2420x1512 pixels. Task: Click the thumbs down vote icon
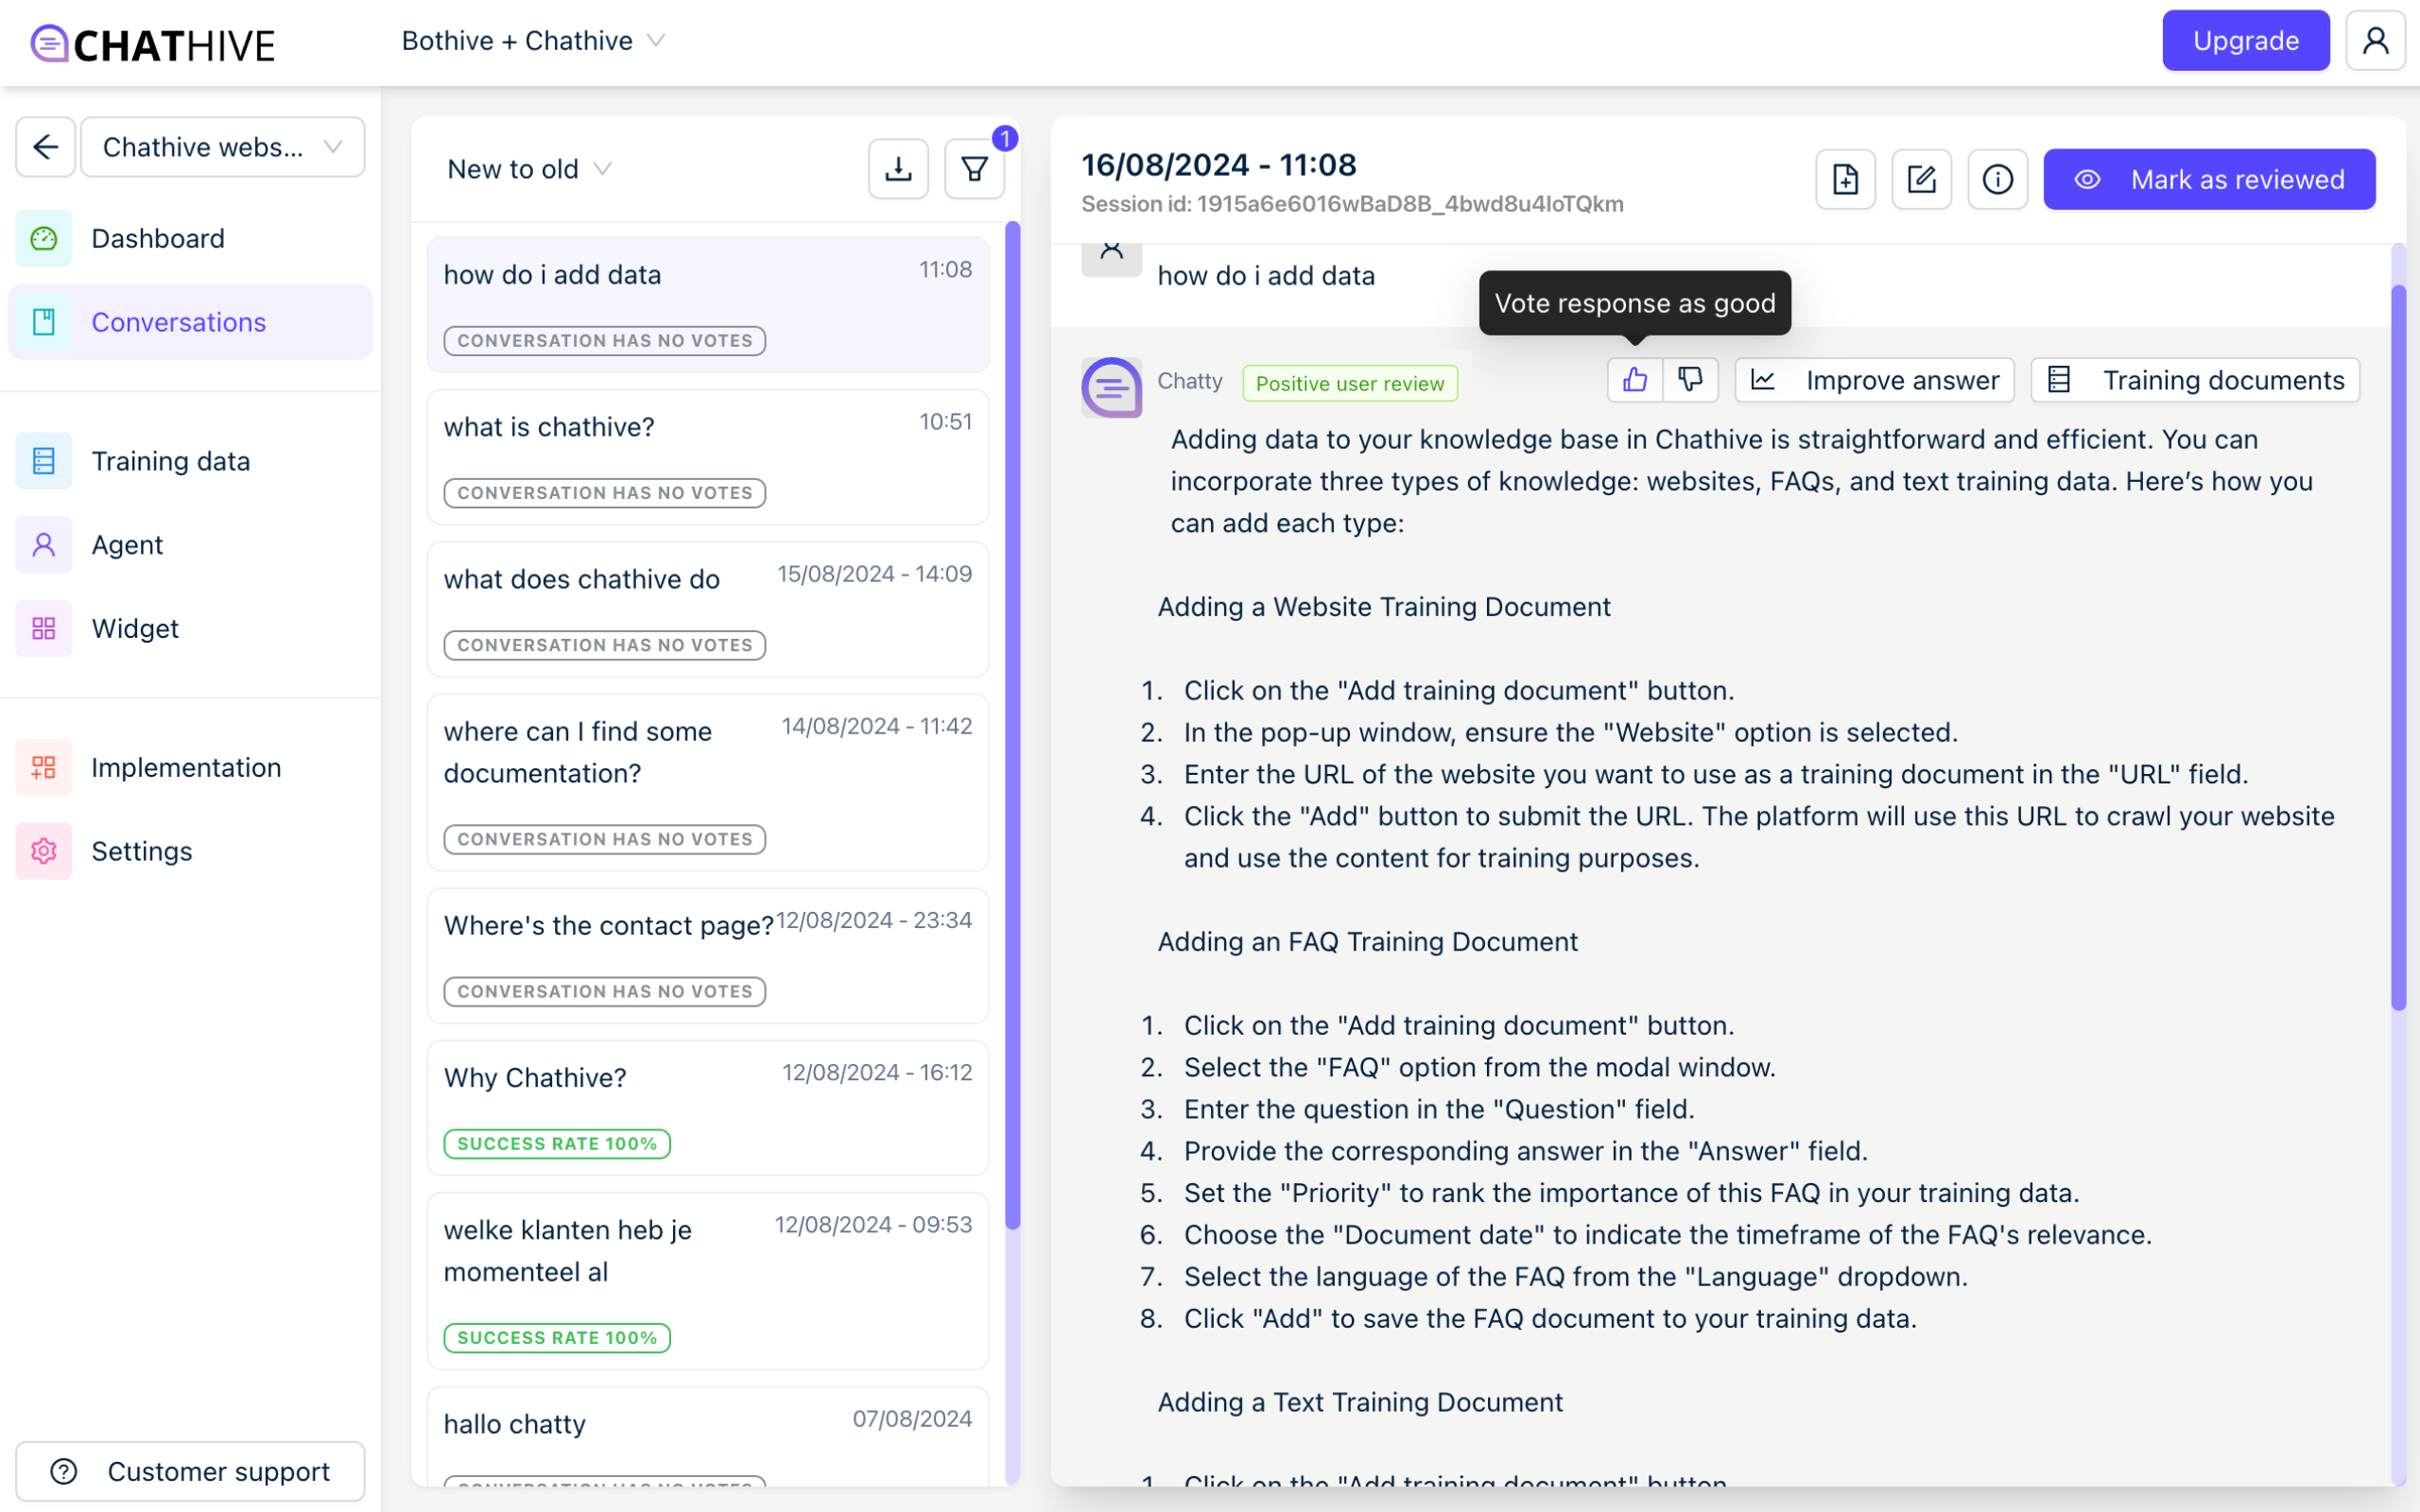point(1690,380)
